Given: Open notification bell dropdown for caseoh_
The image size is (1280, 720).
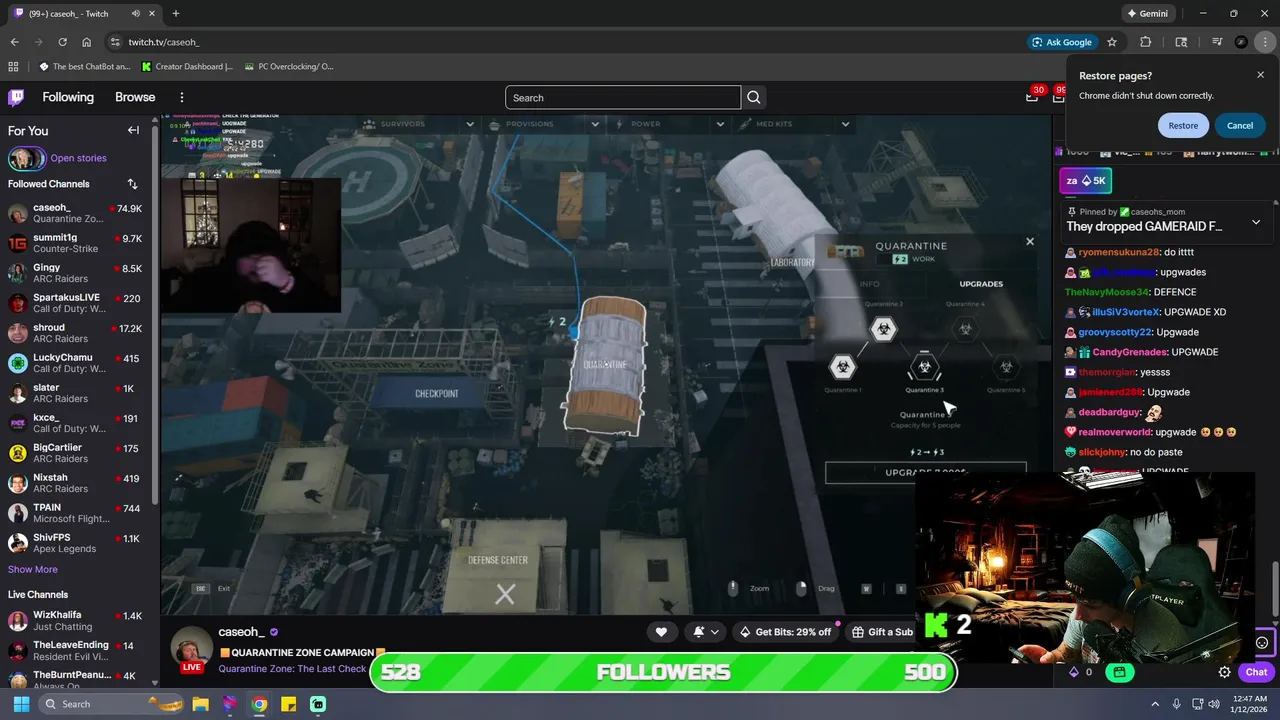Looking at the screenshot, I should (705, 632).
